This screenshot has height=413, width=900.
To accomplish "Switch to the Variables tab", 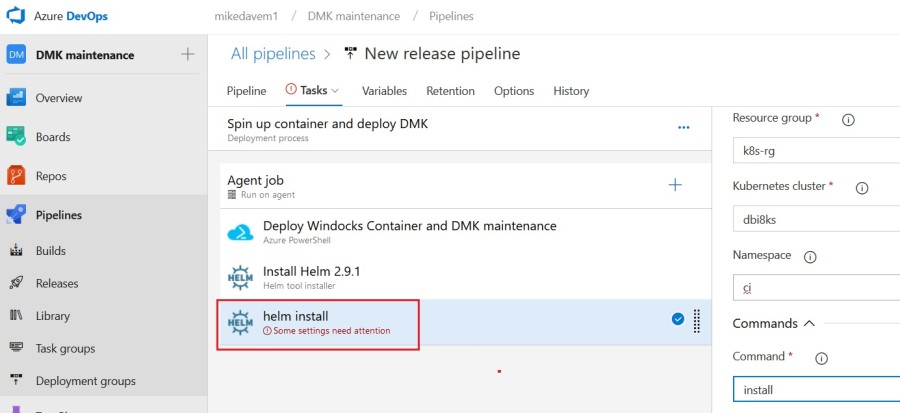I will tap(384, 91).
